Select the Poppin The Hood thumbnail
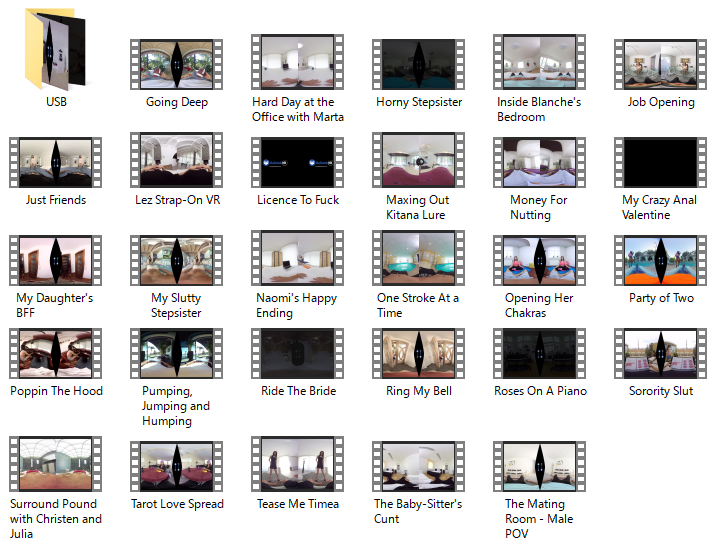The width and height of the screenshot is (717, 549). [x=56, y=352]
